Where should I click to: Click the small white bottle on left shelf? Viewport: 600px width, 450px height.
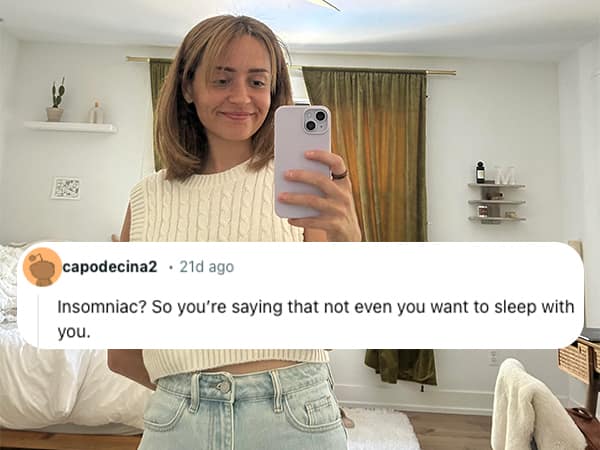(96, 112)
